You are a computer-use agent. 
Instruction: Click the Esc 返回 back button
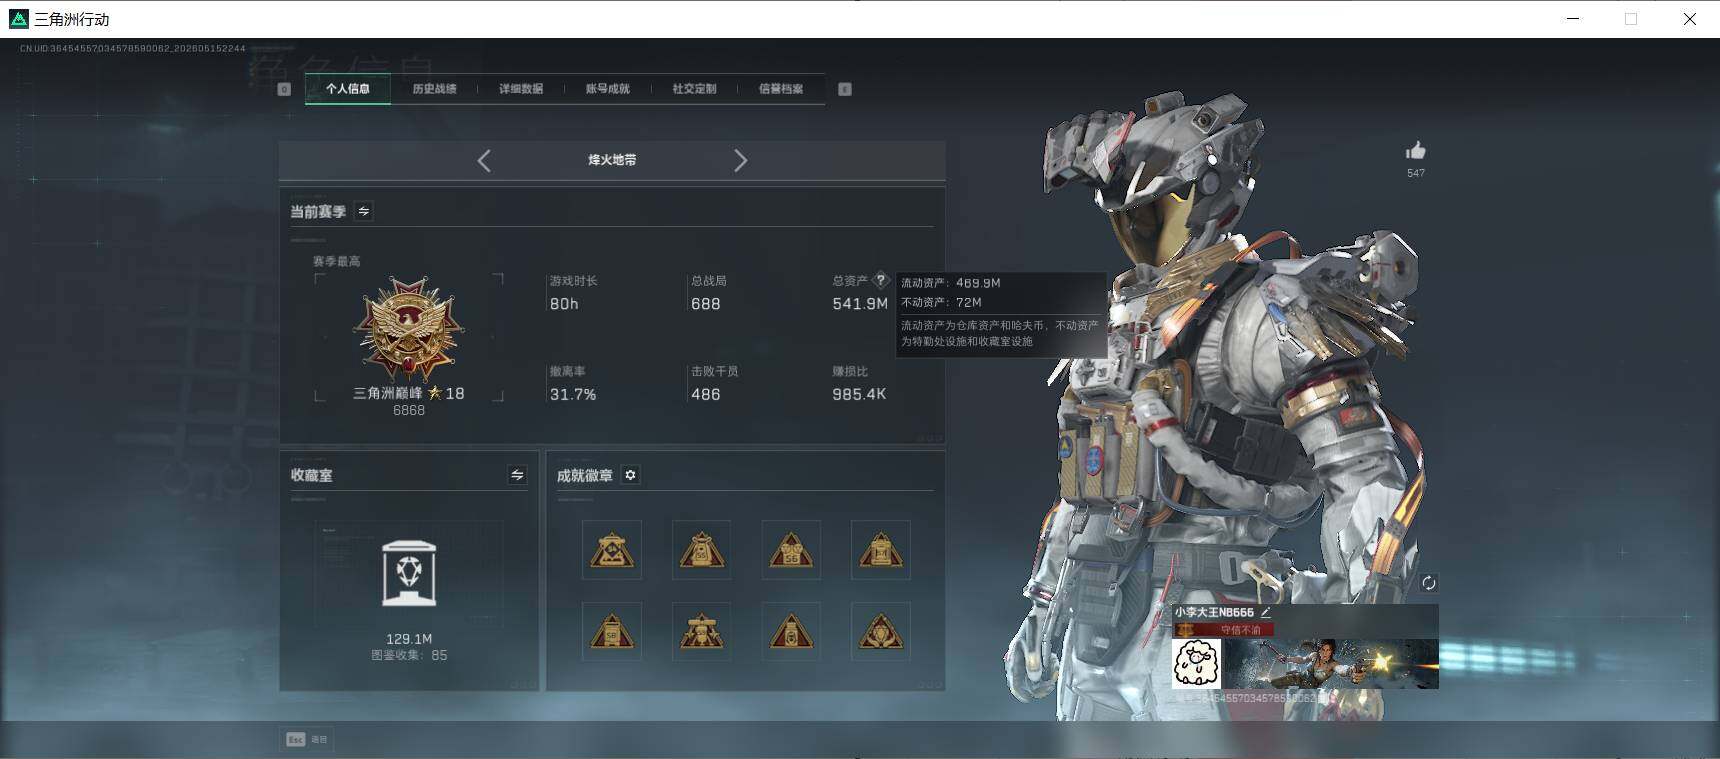(x=306, y=740)
